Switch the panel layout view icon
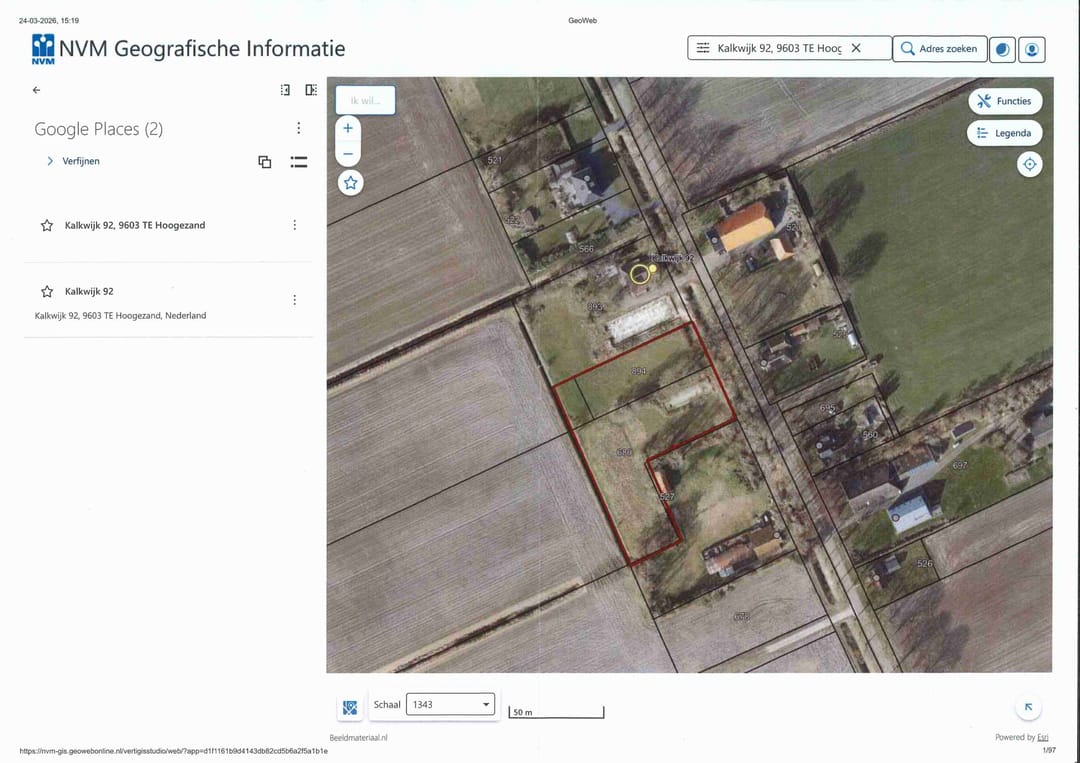 (311, 90)
